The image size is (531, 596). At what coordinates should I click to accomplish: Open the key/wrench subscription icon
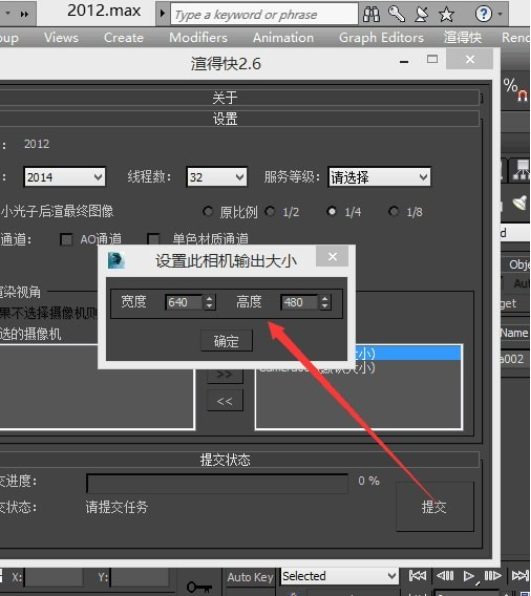click(x=396, y=14)
